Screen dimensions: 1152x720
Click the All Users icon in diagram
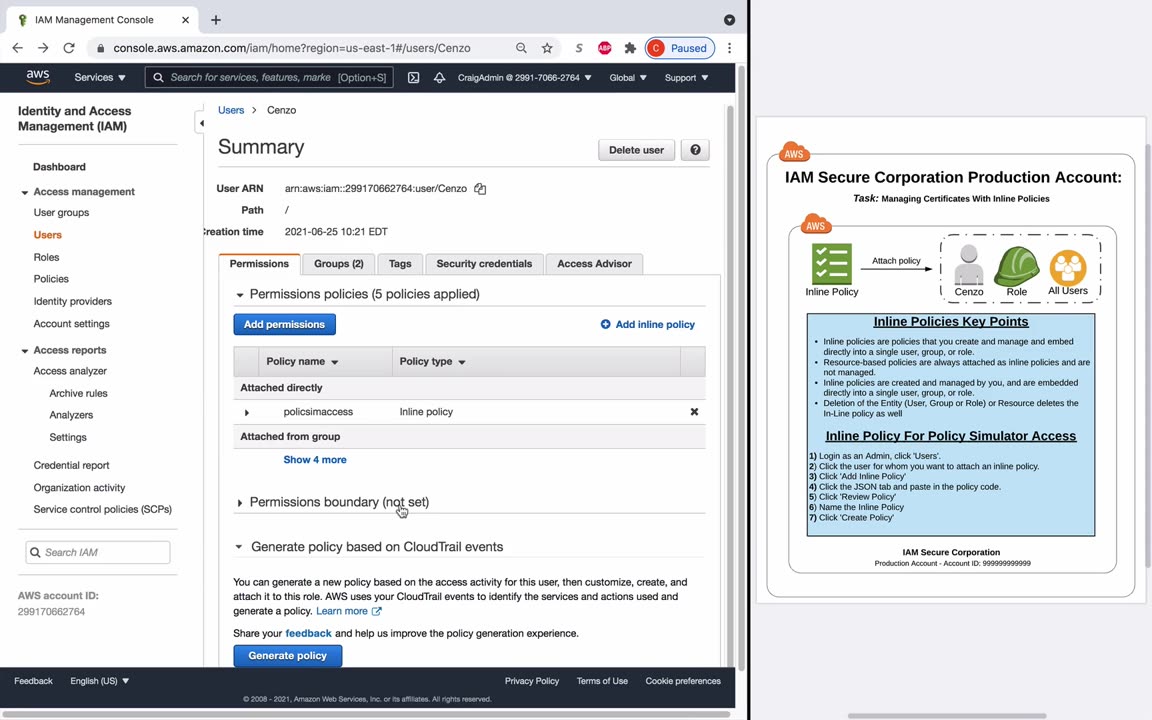1068,267
